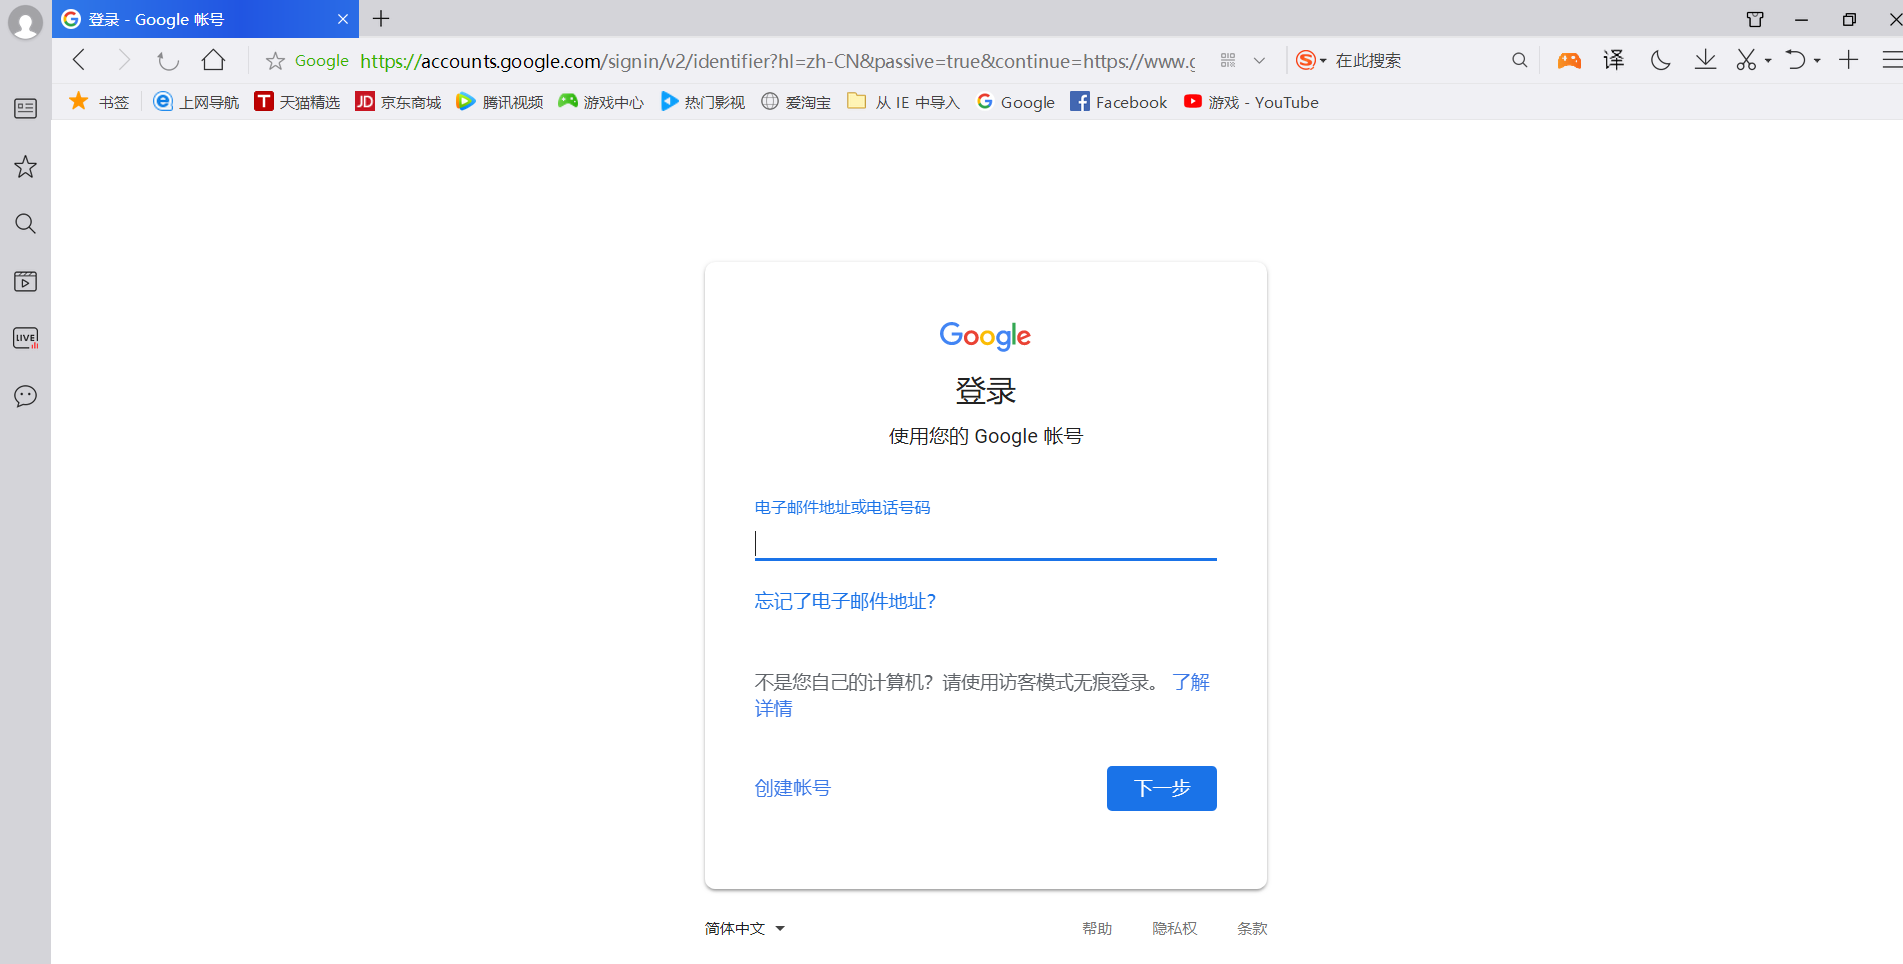This screenshot has height=964, width=1903.
Task: Click the user avatar in the sidebar
Action: (x=25, y=22)
